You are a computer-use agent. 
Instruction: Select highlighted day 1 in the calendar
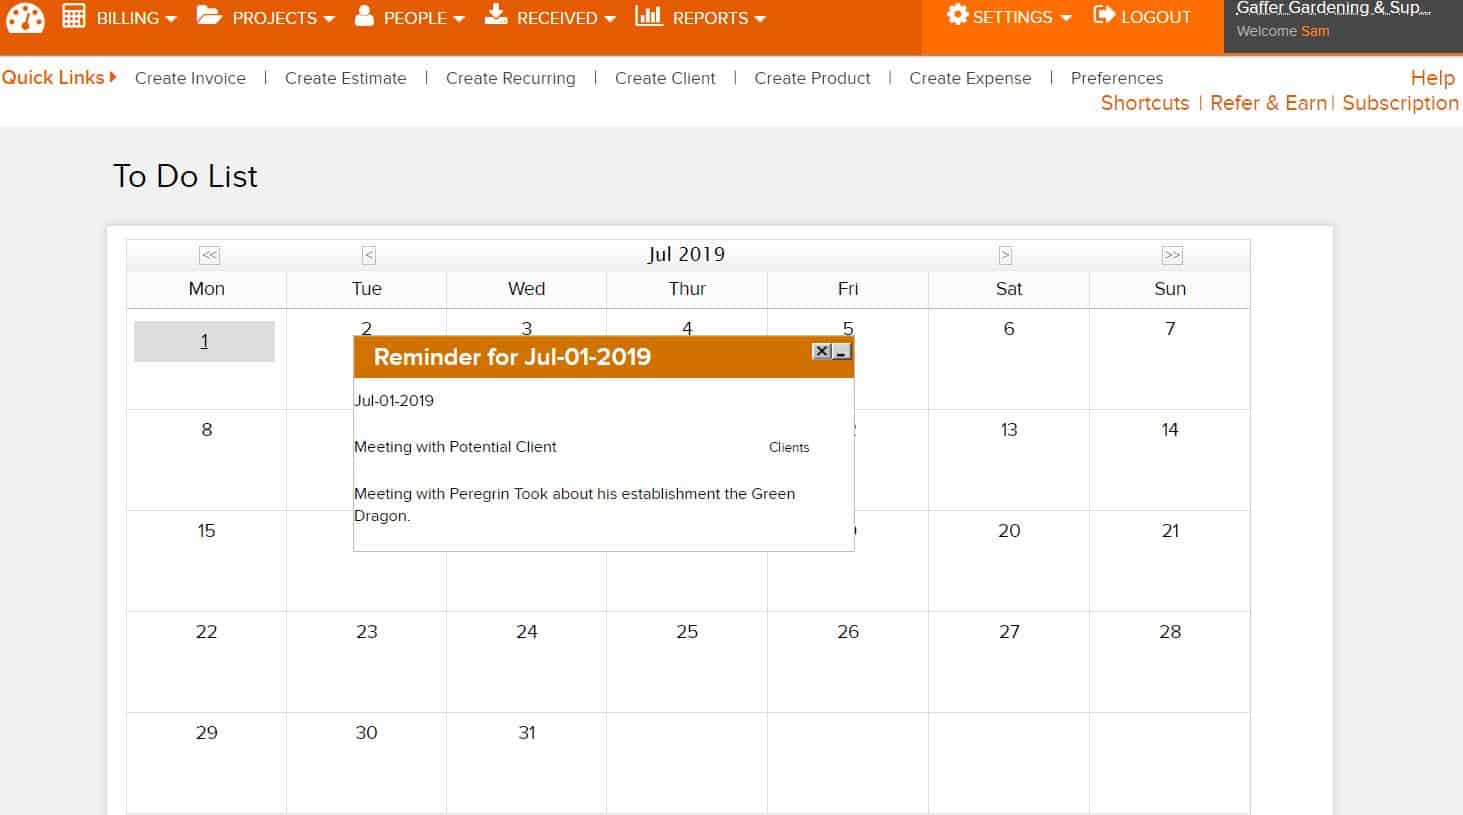tap(204, 341)
